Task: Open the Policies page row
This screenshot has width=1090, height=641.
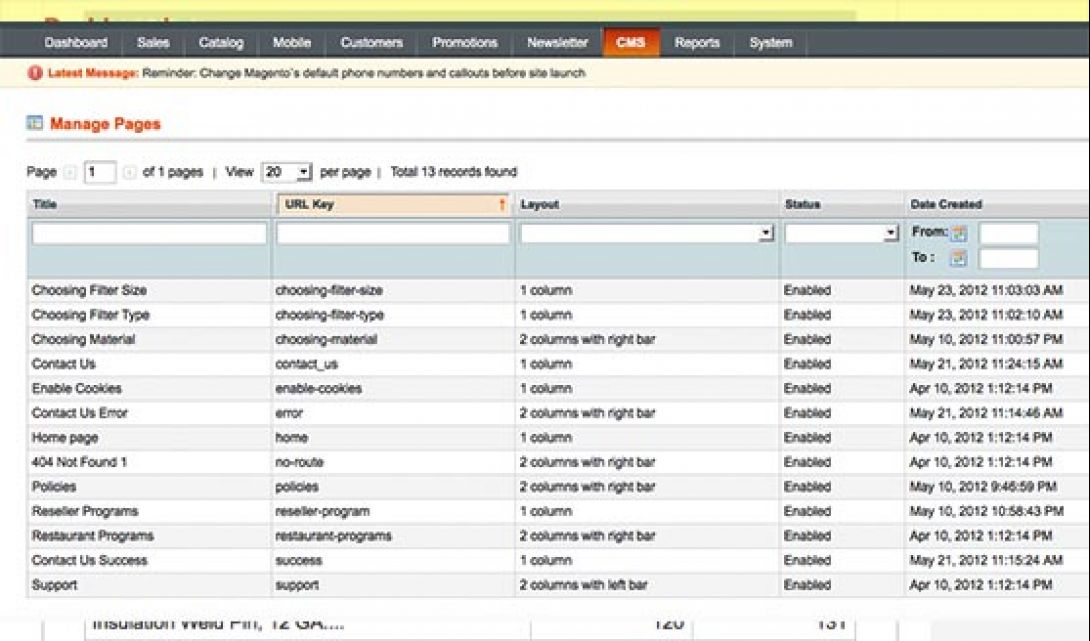Action: click(x=558, y=487)
